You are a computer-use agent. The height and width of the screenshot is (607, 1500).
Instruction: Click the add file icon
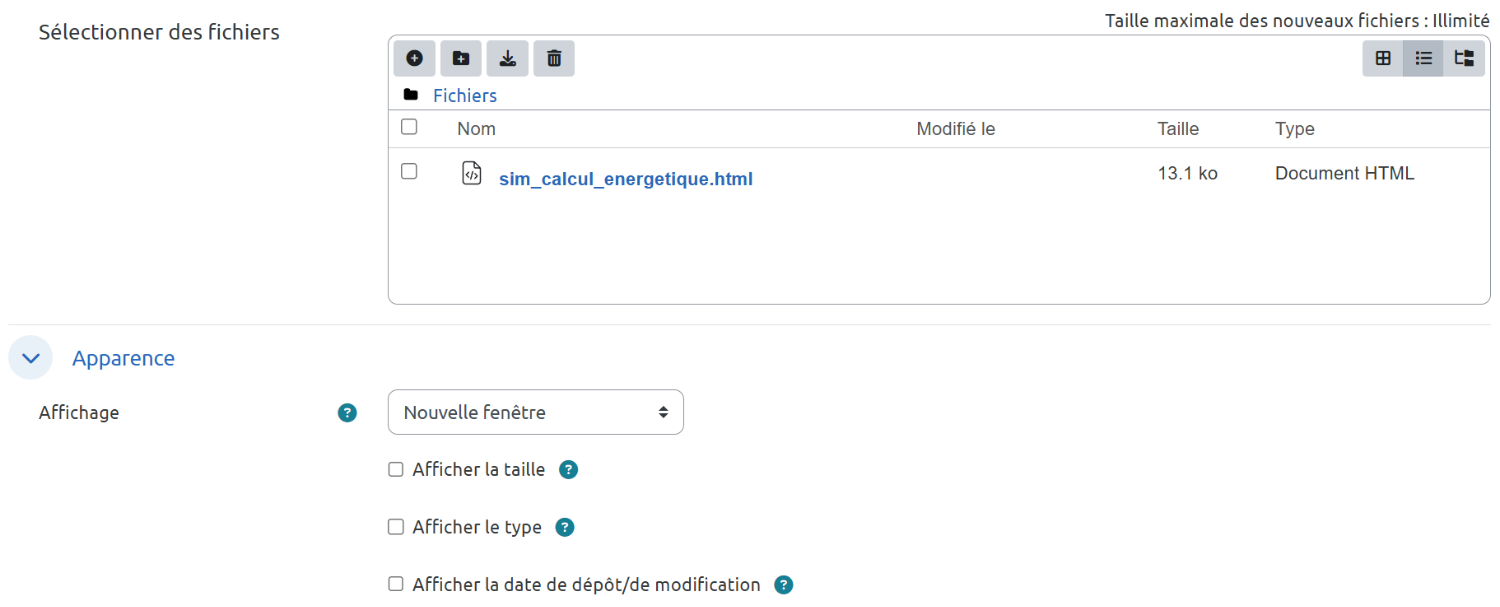pos(414,59)
